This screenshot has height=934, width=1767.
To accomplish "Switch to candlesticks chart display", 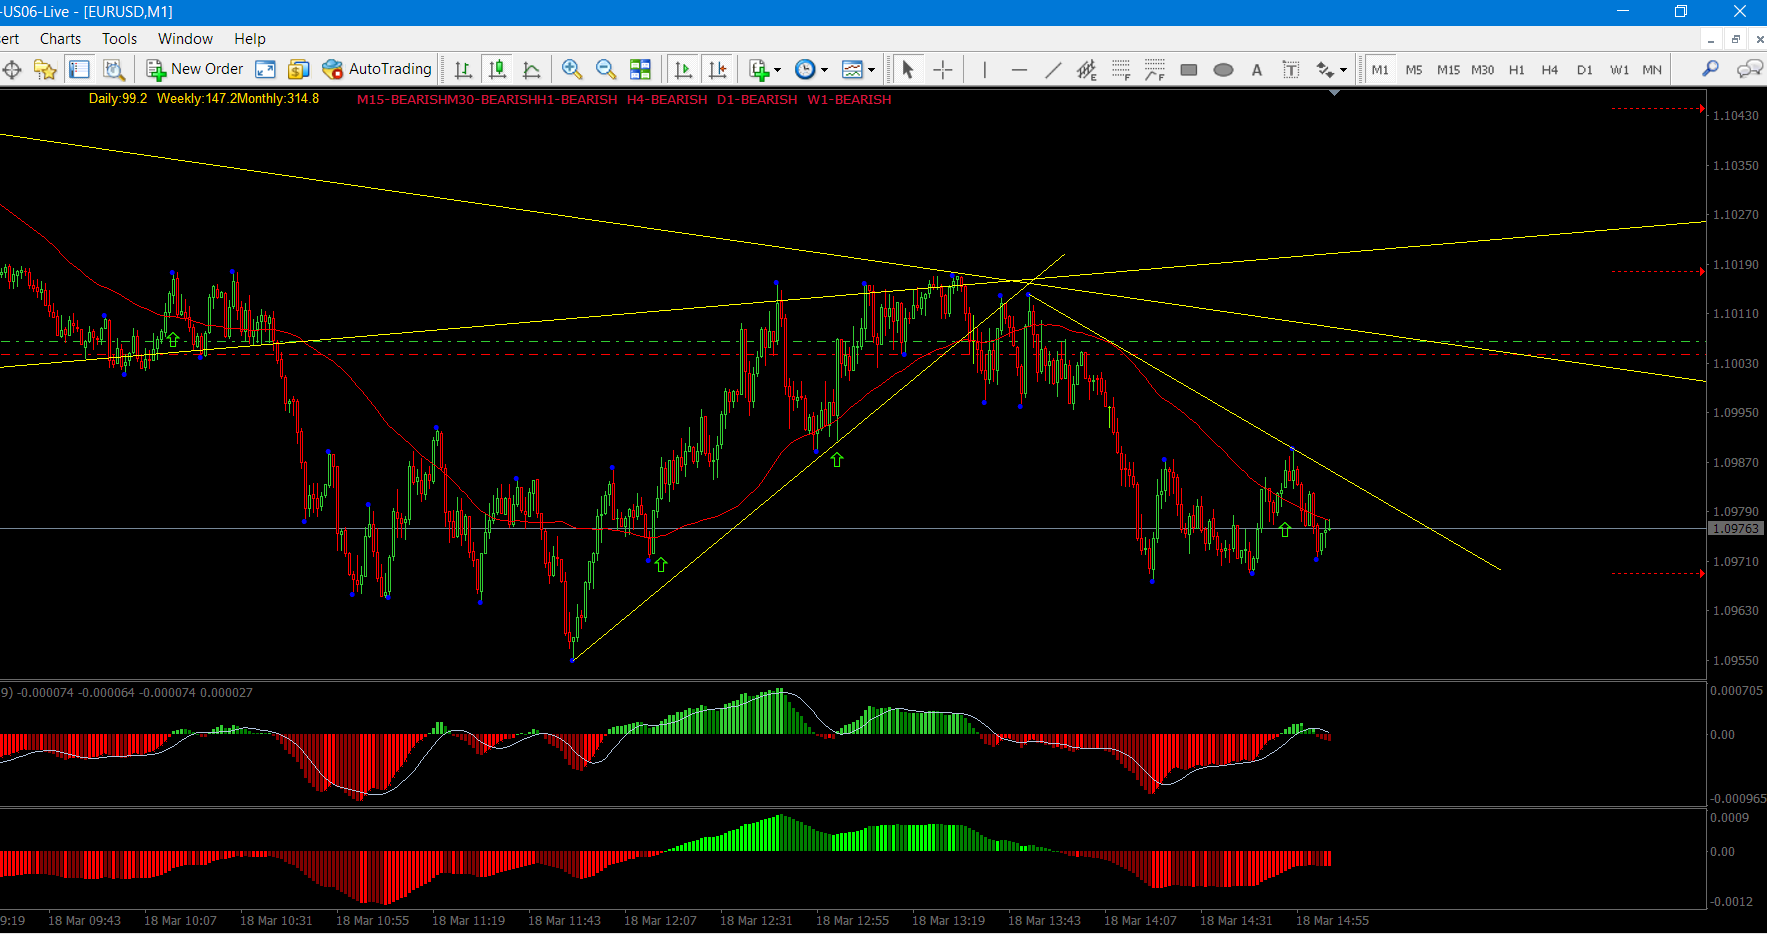I will point(497,69).
